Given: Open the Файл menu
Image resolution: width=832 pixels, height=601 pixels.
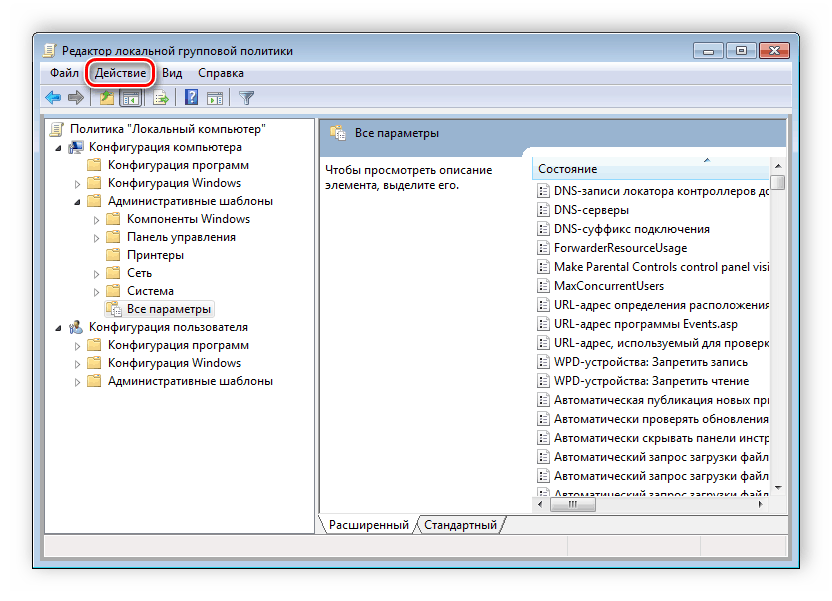Looking at the screenshot, I should click(x=64, y=73).
